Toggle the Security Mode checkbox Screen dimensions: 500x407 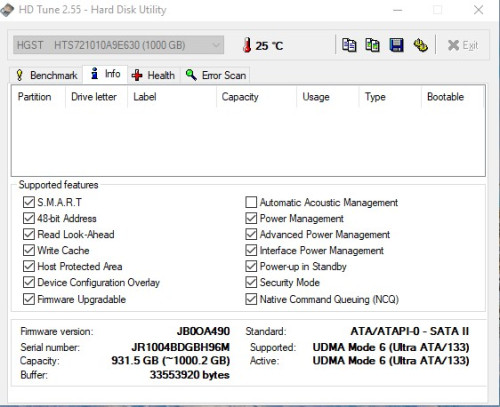[251, 282]
